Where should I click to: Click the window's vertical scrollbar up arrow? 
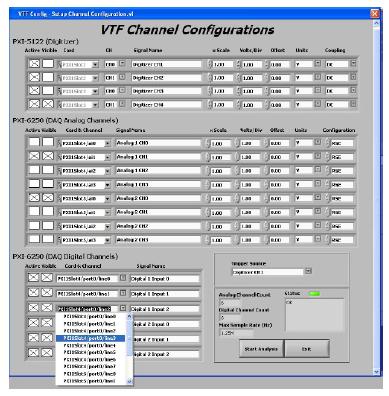(376, 23)
